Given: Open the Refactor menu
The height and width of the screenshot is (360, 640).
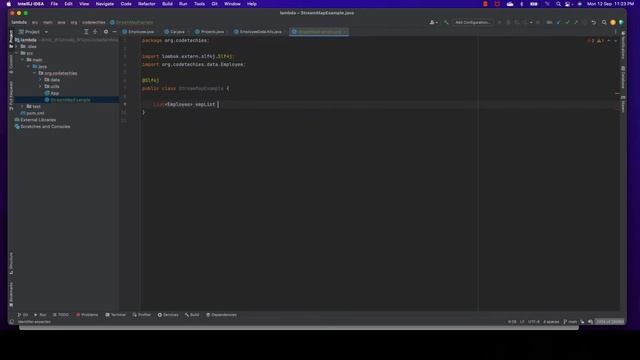Looking at the screenshot, I should 147,4.
